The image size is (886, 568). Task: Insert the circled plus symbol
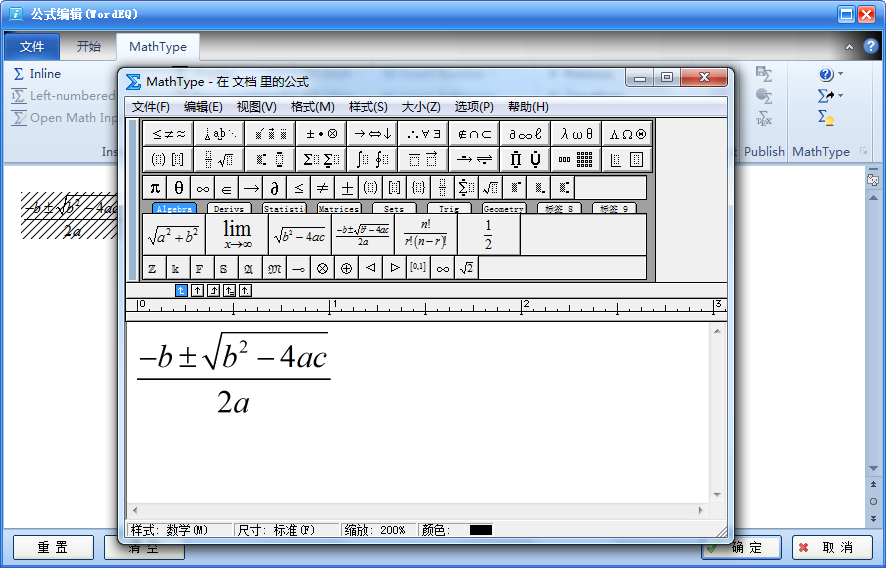pos(346,268)
